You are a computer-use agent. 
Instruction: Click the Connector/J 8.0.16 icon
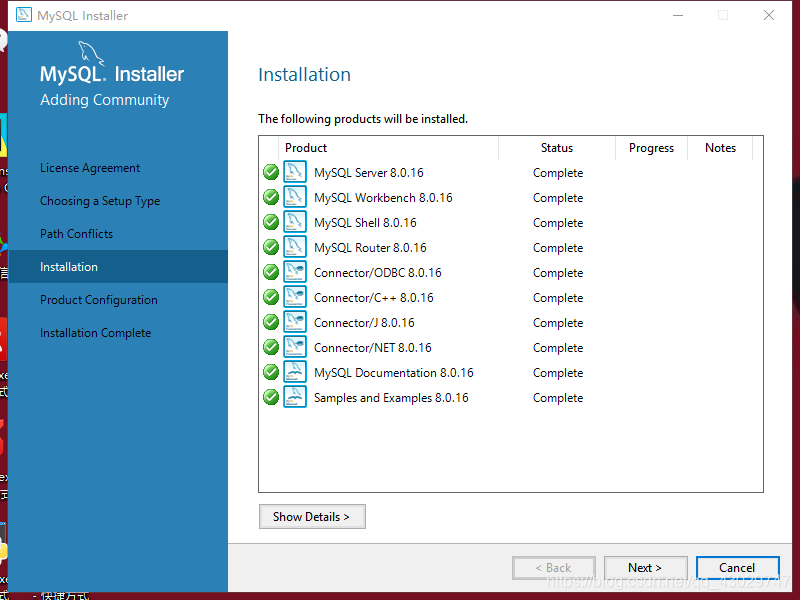coord(294,322)
